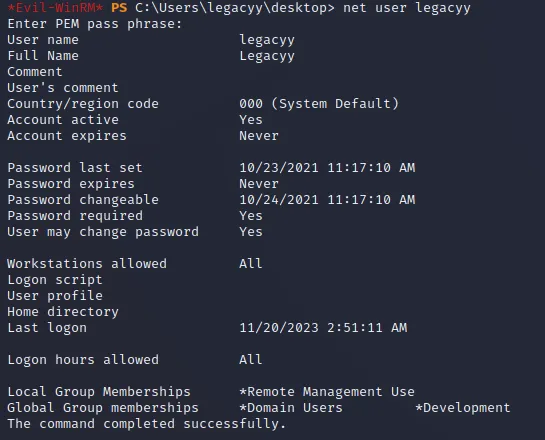Click the Account active Yes value
The image size is (545, 440).
point(251,120)
